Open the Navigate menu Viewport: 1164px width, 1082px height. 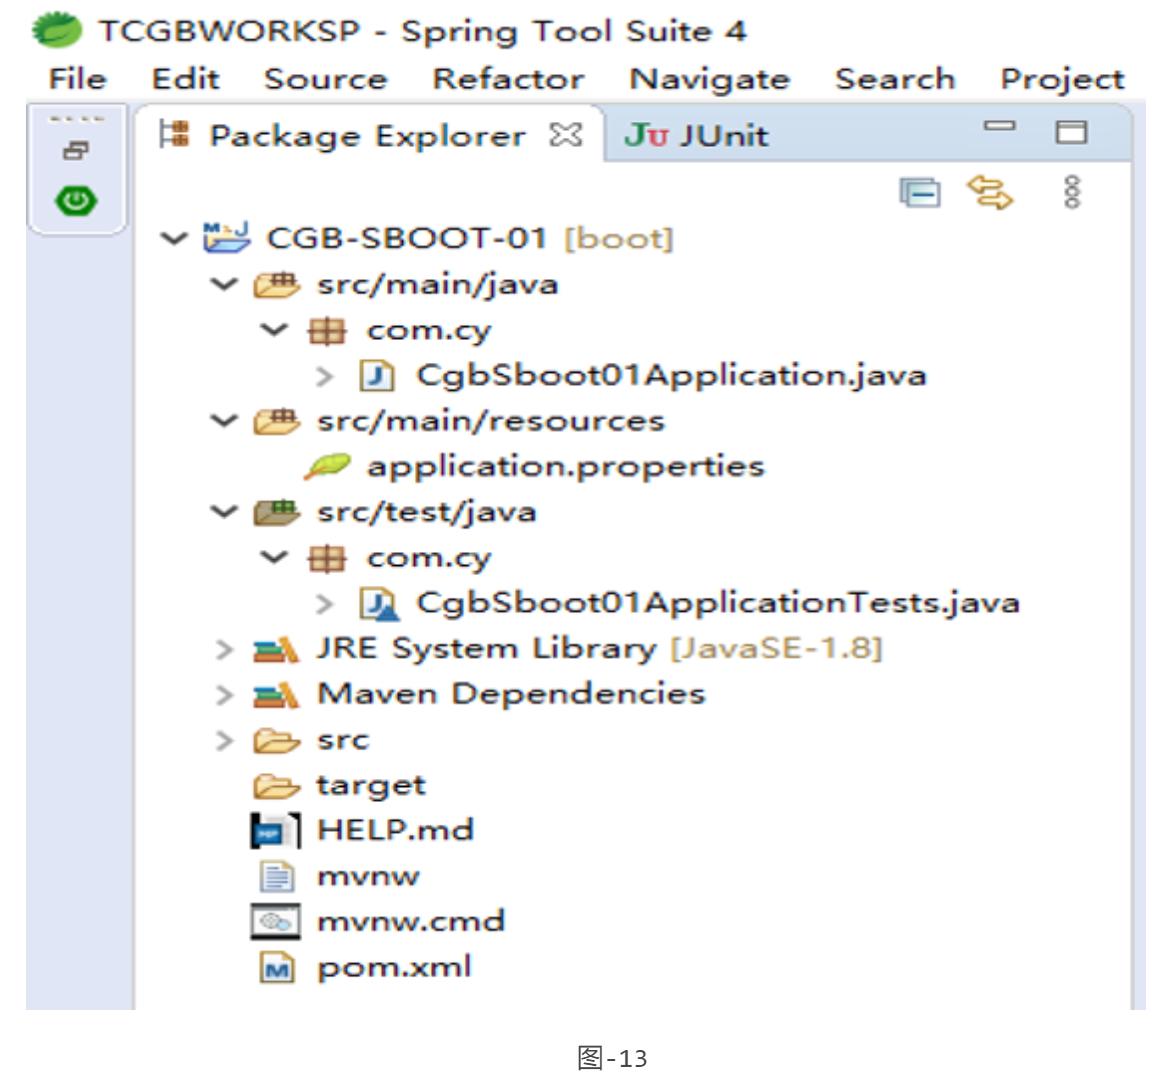(710, 80)
